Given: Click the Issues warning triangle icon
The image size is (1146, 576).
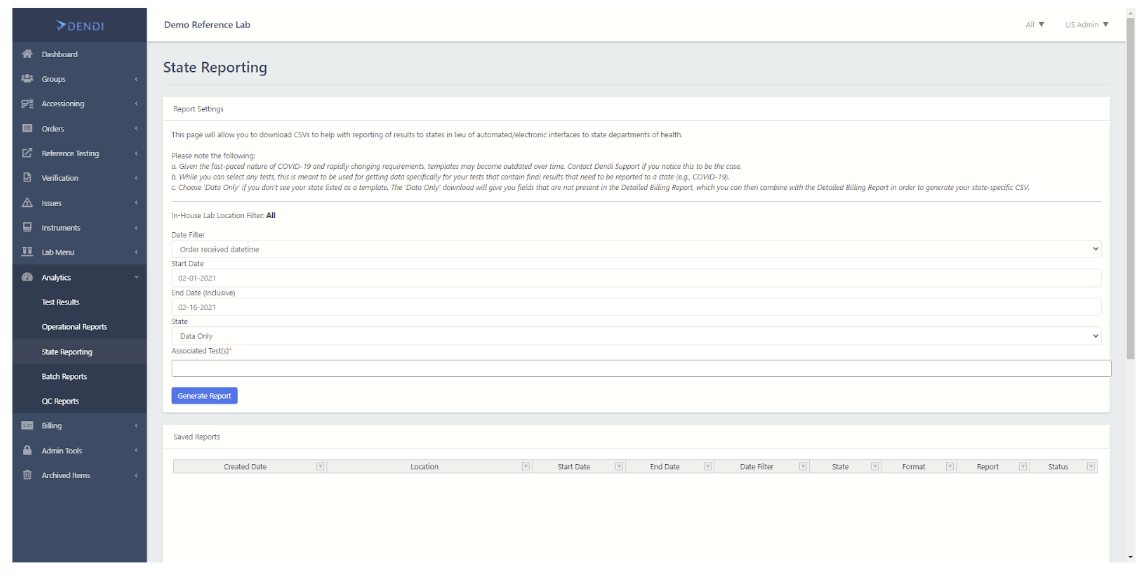Looking at the screenshot, I should tap(28, 203).
